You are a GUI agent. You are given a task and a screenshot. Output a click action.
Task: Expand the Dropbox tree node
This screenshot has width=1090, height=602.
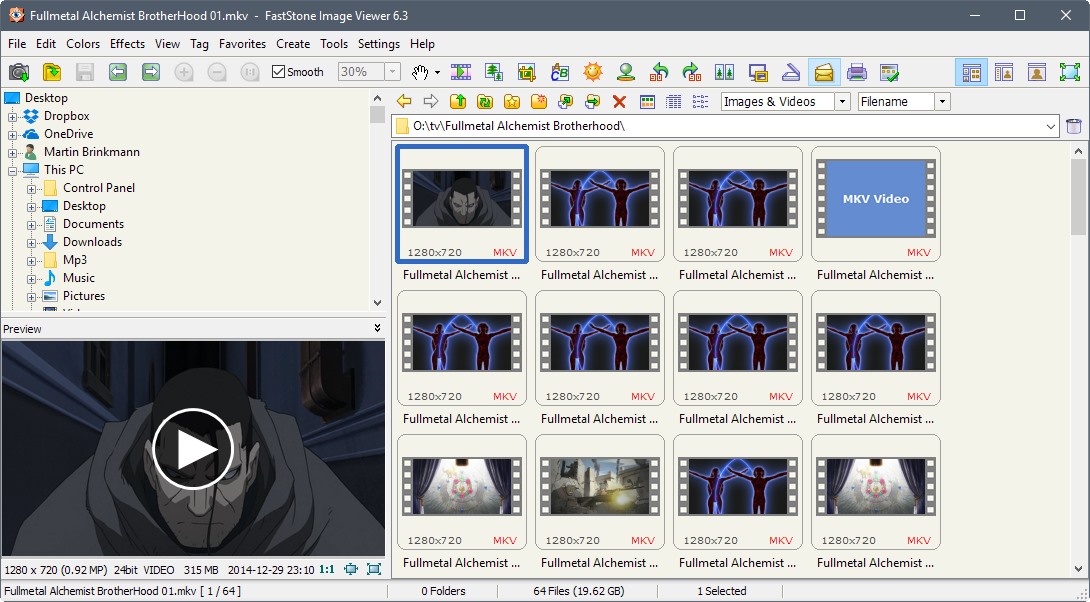click(x=13, y=117)
